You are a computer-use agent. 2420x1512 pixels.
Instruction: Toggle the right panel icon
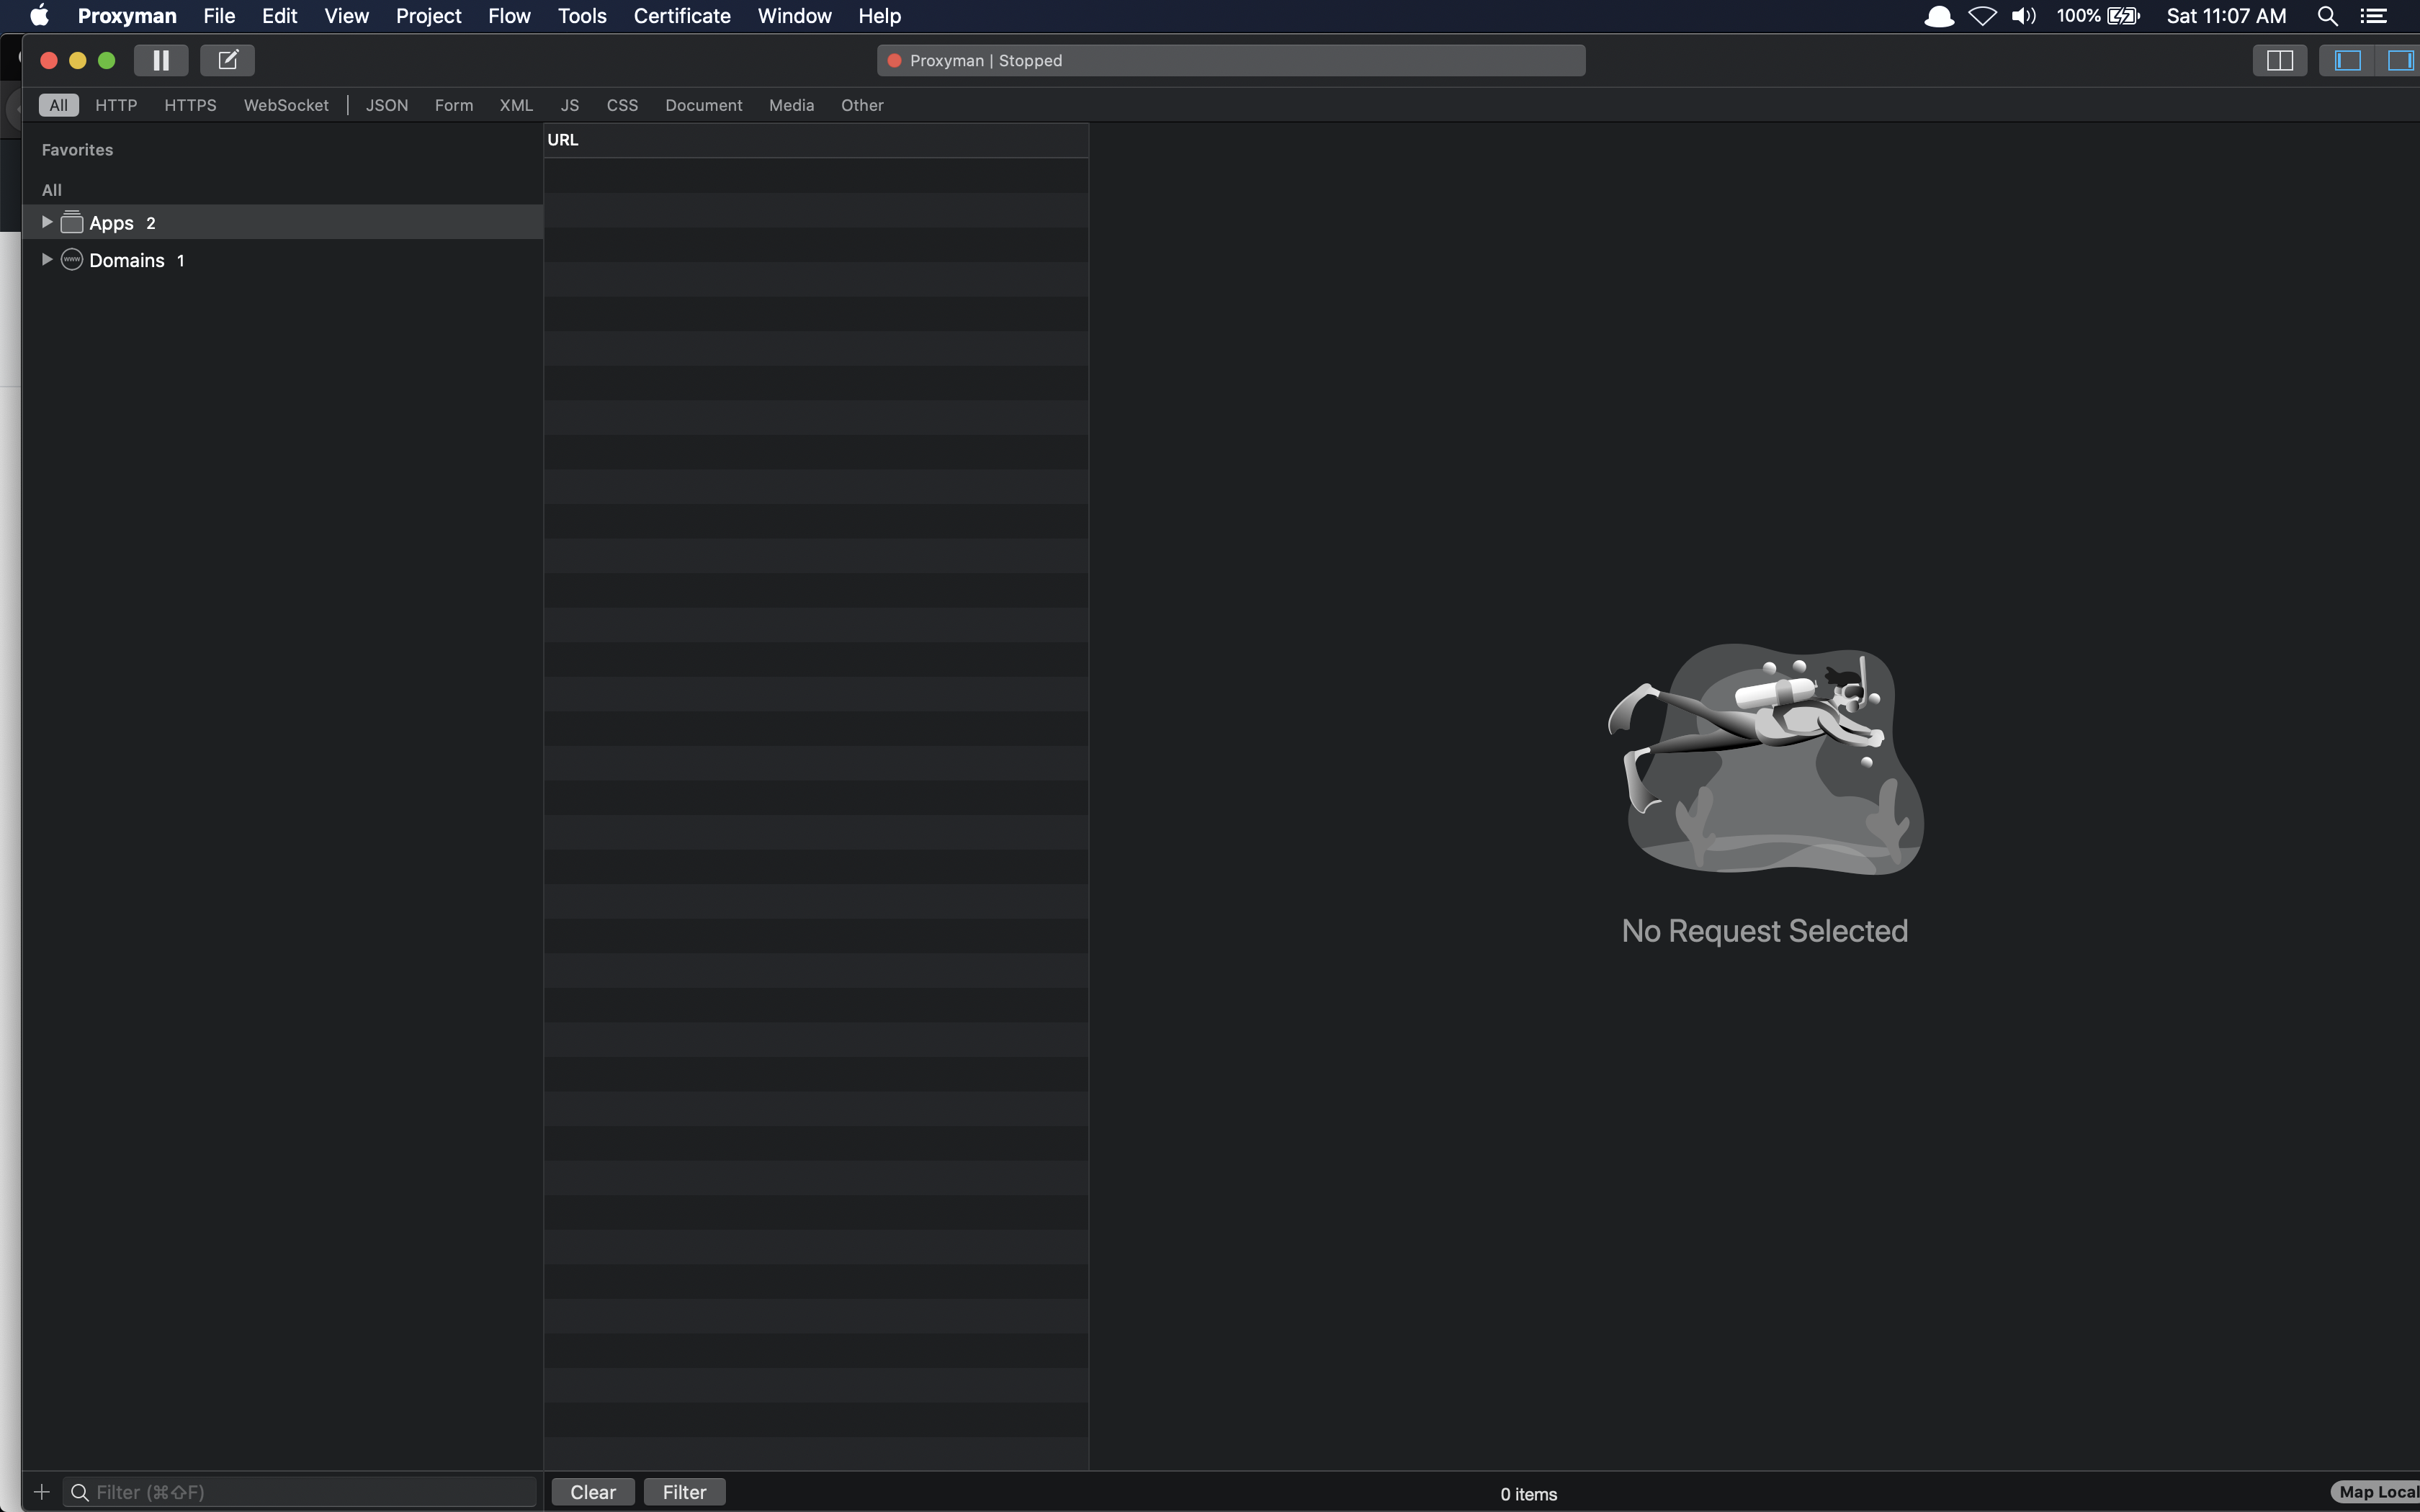tap(2400, 60)
